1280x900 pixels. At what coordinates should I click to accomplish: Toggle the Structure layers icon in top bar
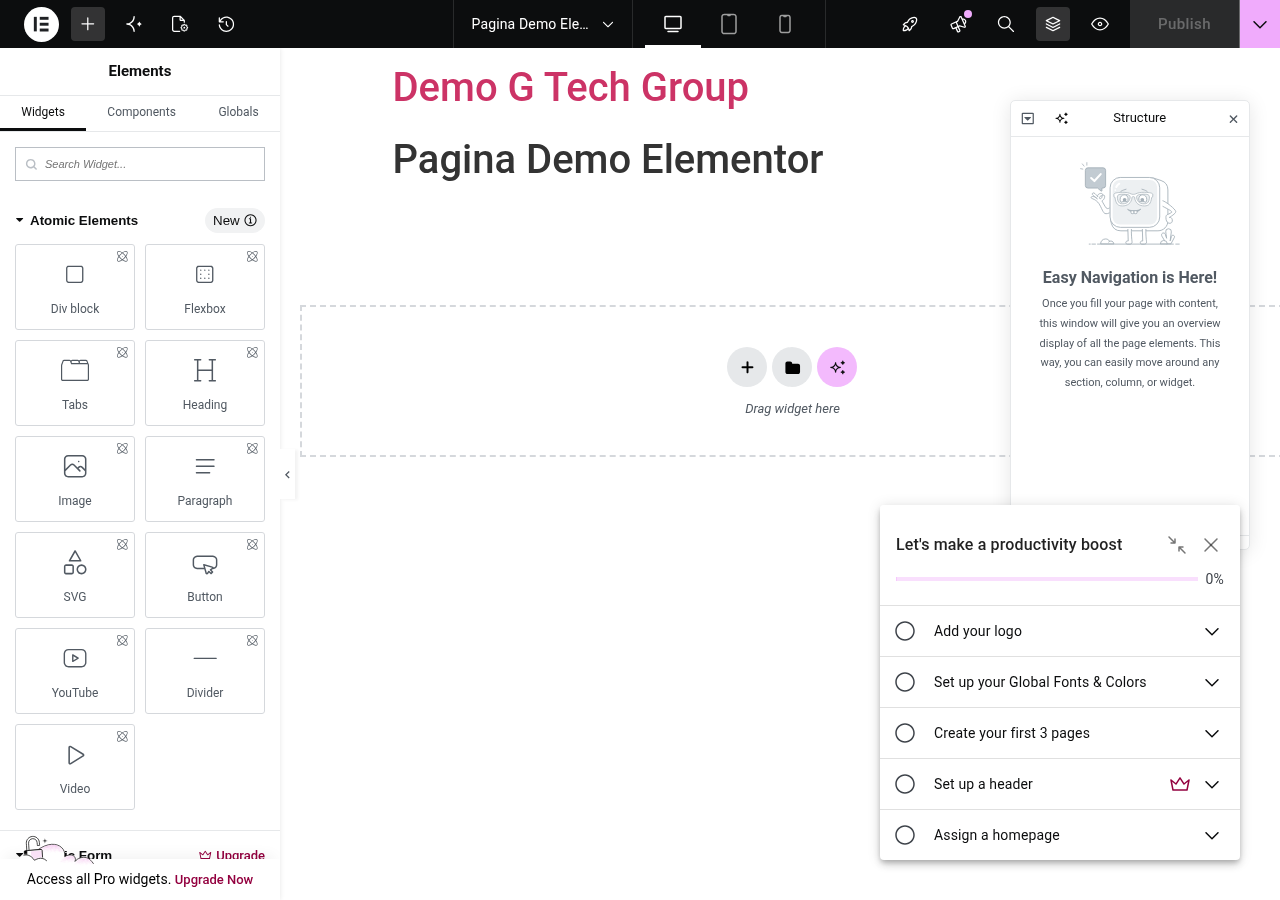coord(1053,24)
